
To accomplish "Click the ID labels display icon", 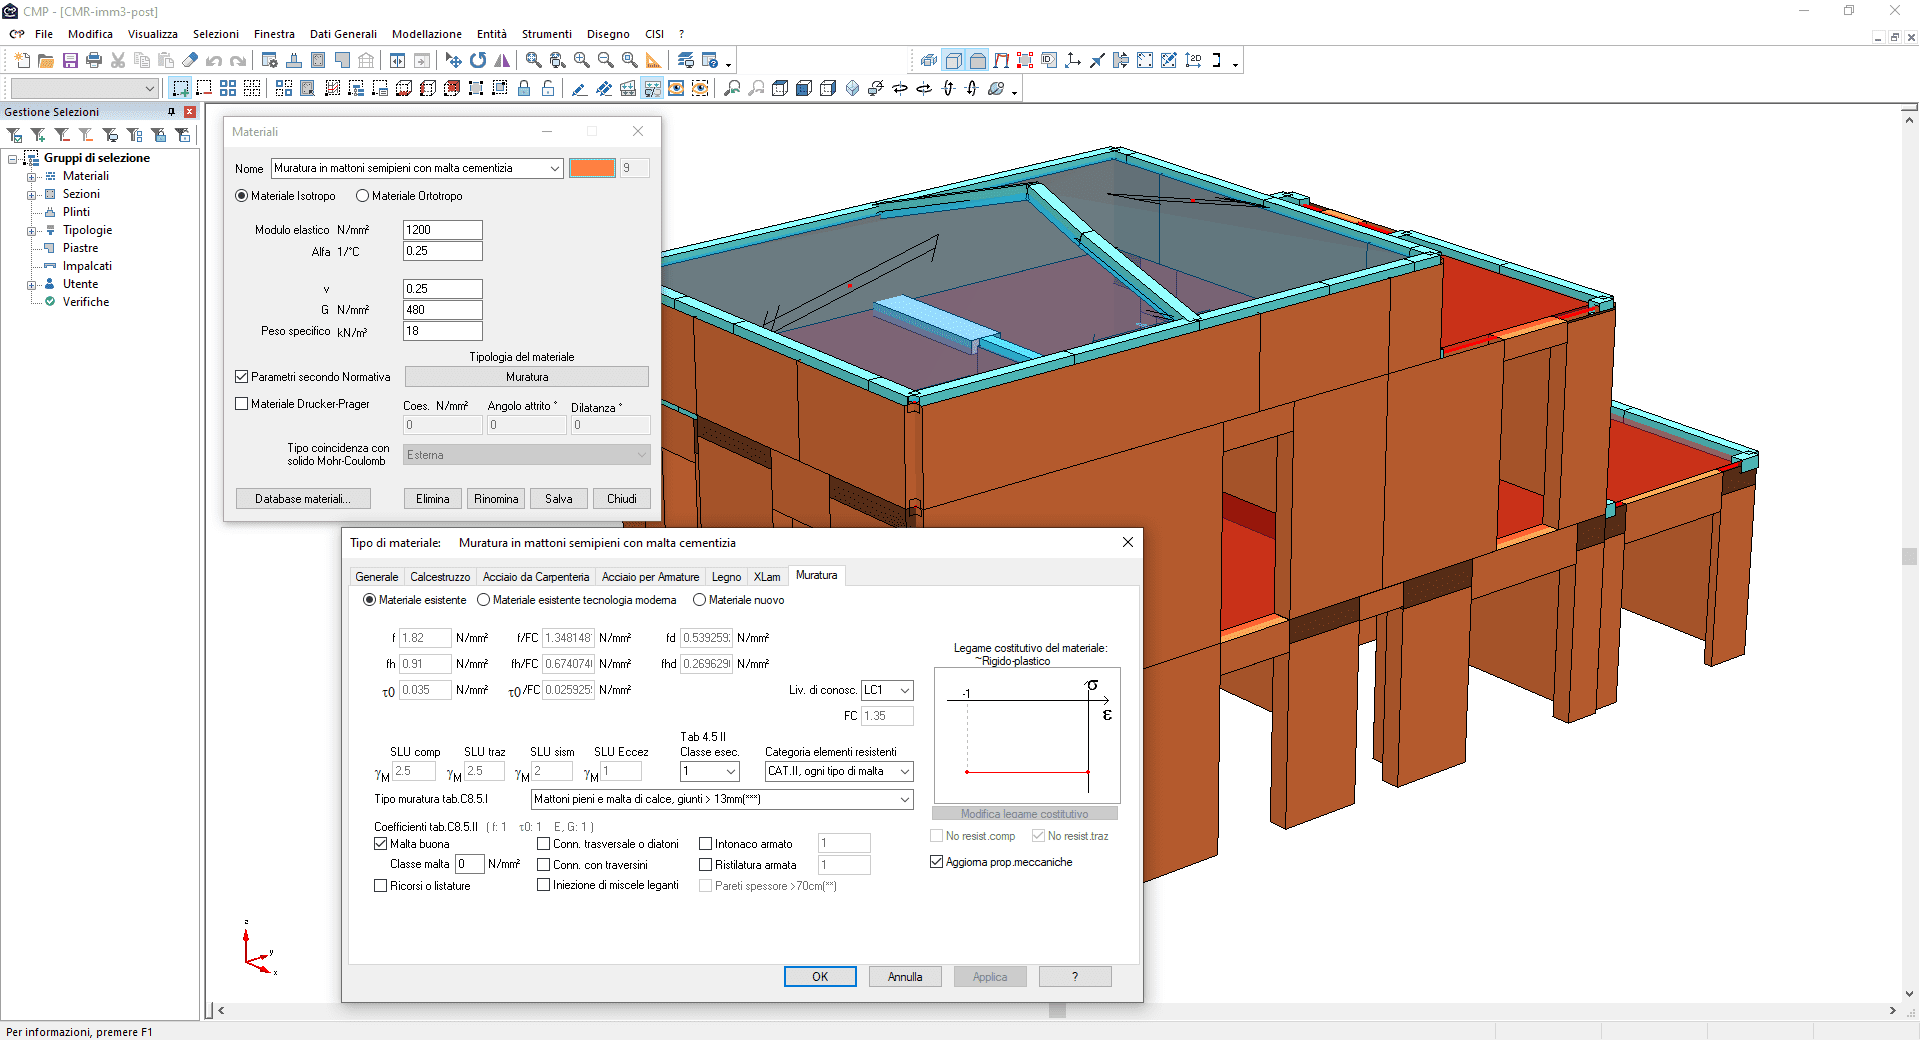I will pos(1049,61).
